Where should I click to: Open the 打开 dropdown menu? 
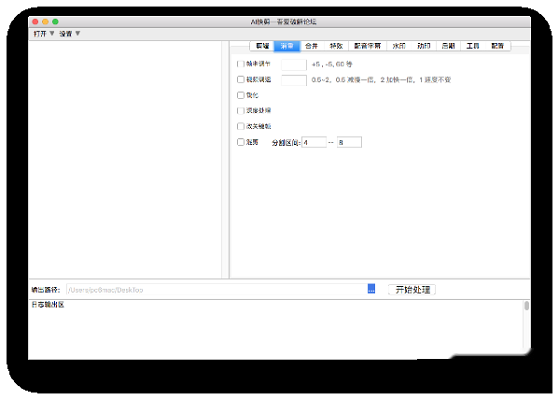43,34
